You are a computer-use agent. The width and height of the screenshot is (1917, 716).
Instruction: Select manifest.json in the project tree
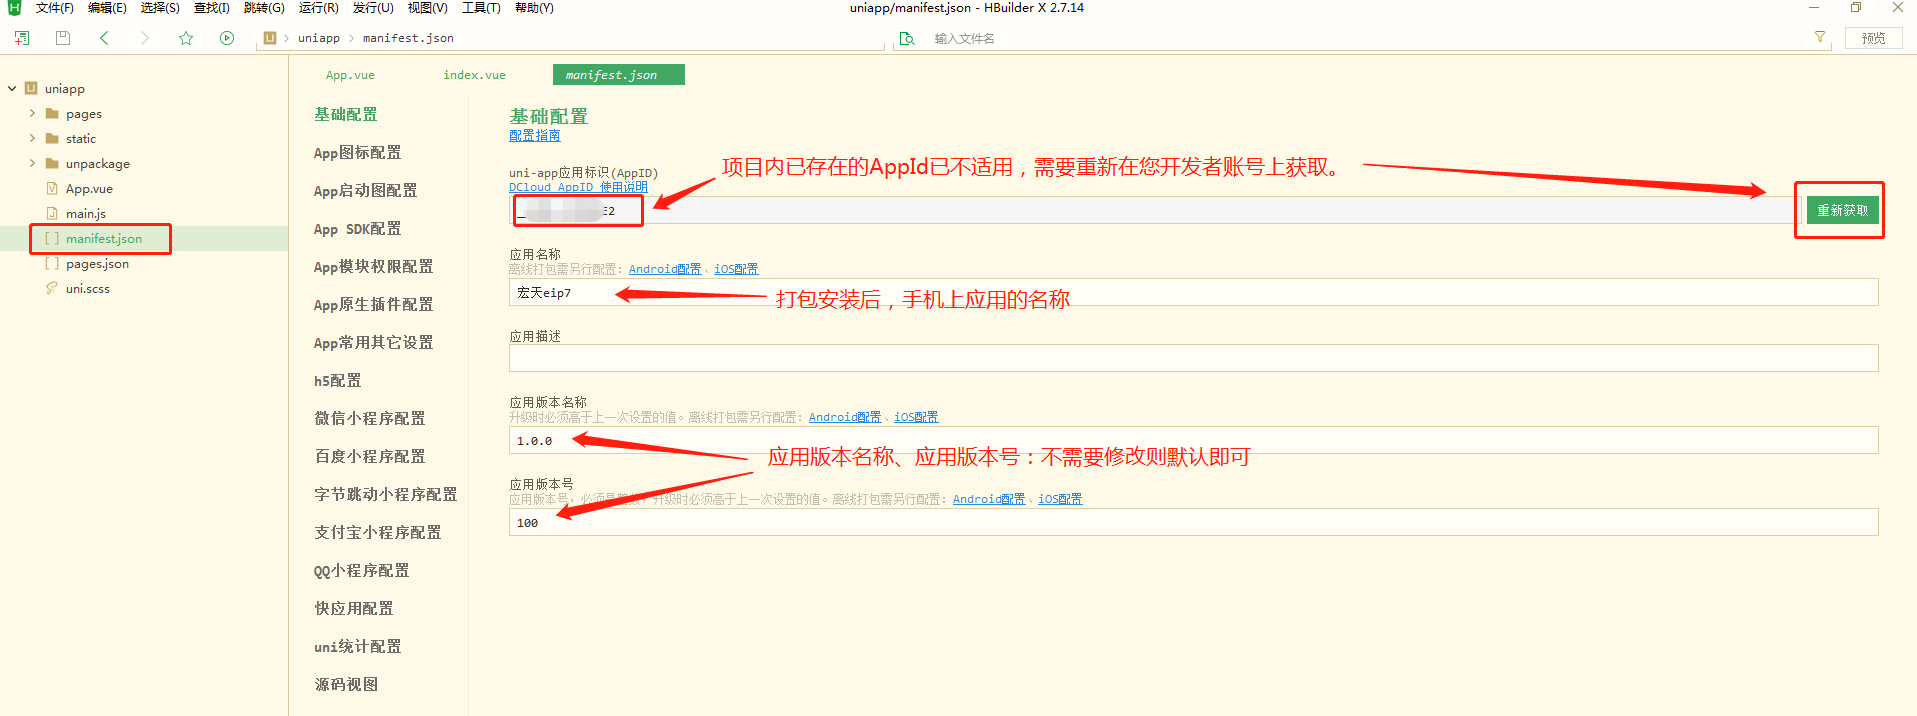coord(104,238)
